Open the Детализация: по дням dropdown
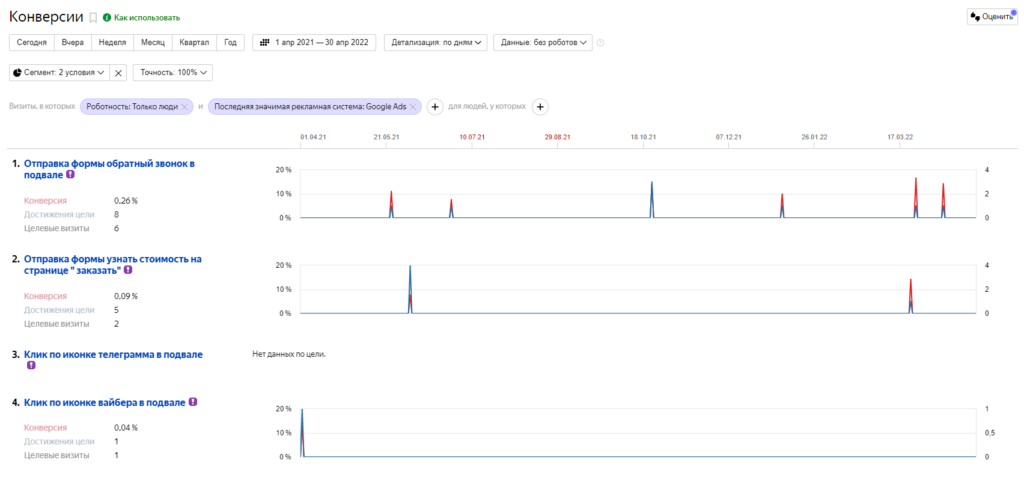The image size is (1024, 481). tap(436, 42)
